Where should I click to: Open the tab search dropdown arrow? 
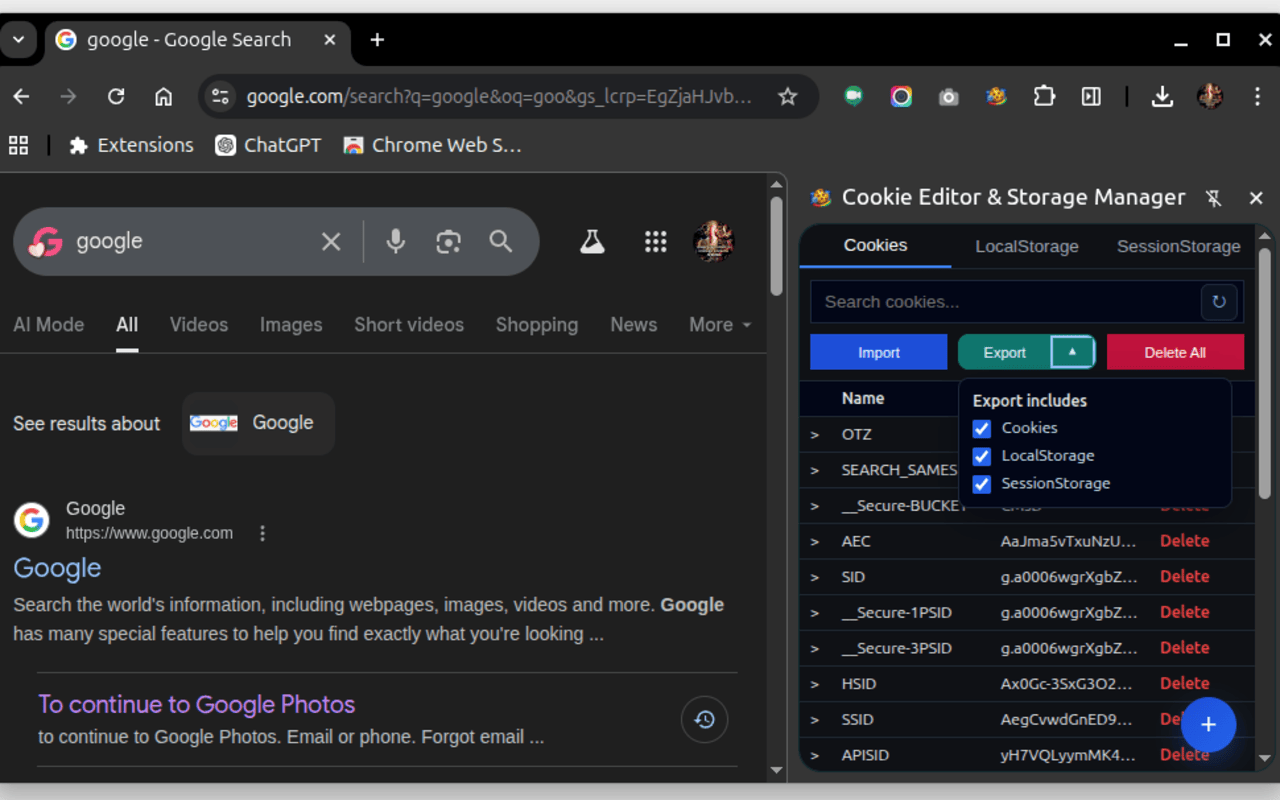18,40
